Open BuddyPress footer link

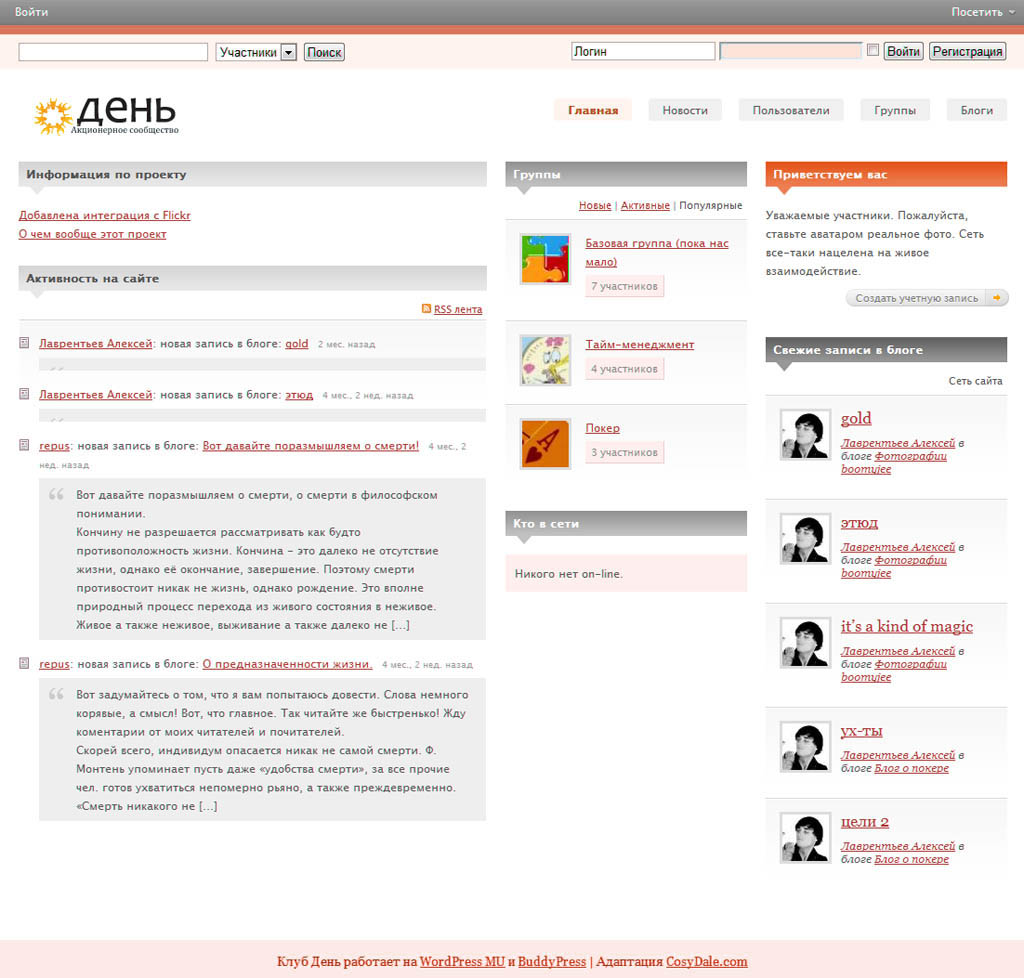552,961
